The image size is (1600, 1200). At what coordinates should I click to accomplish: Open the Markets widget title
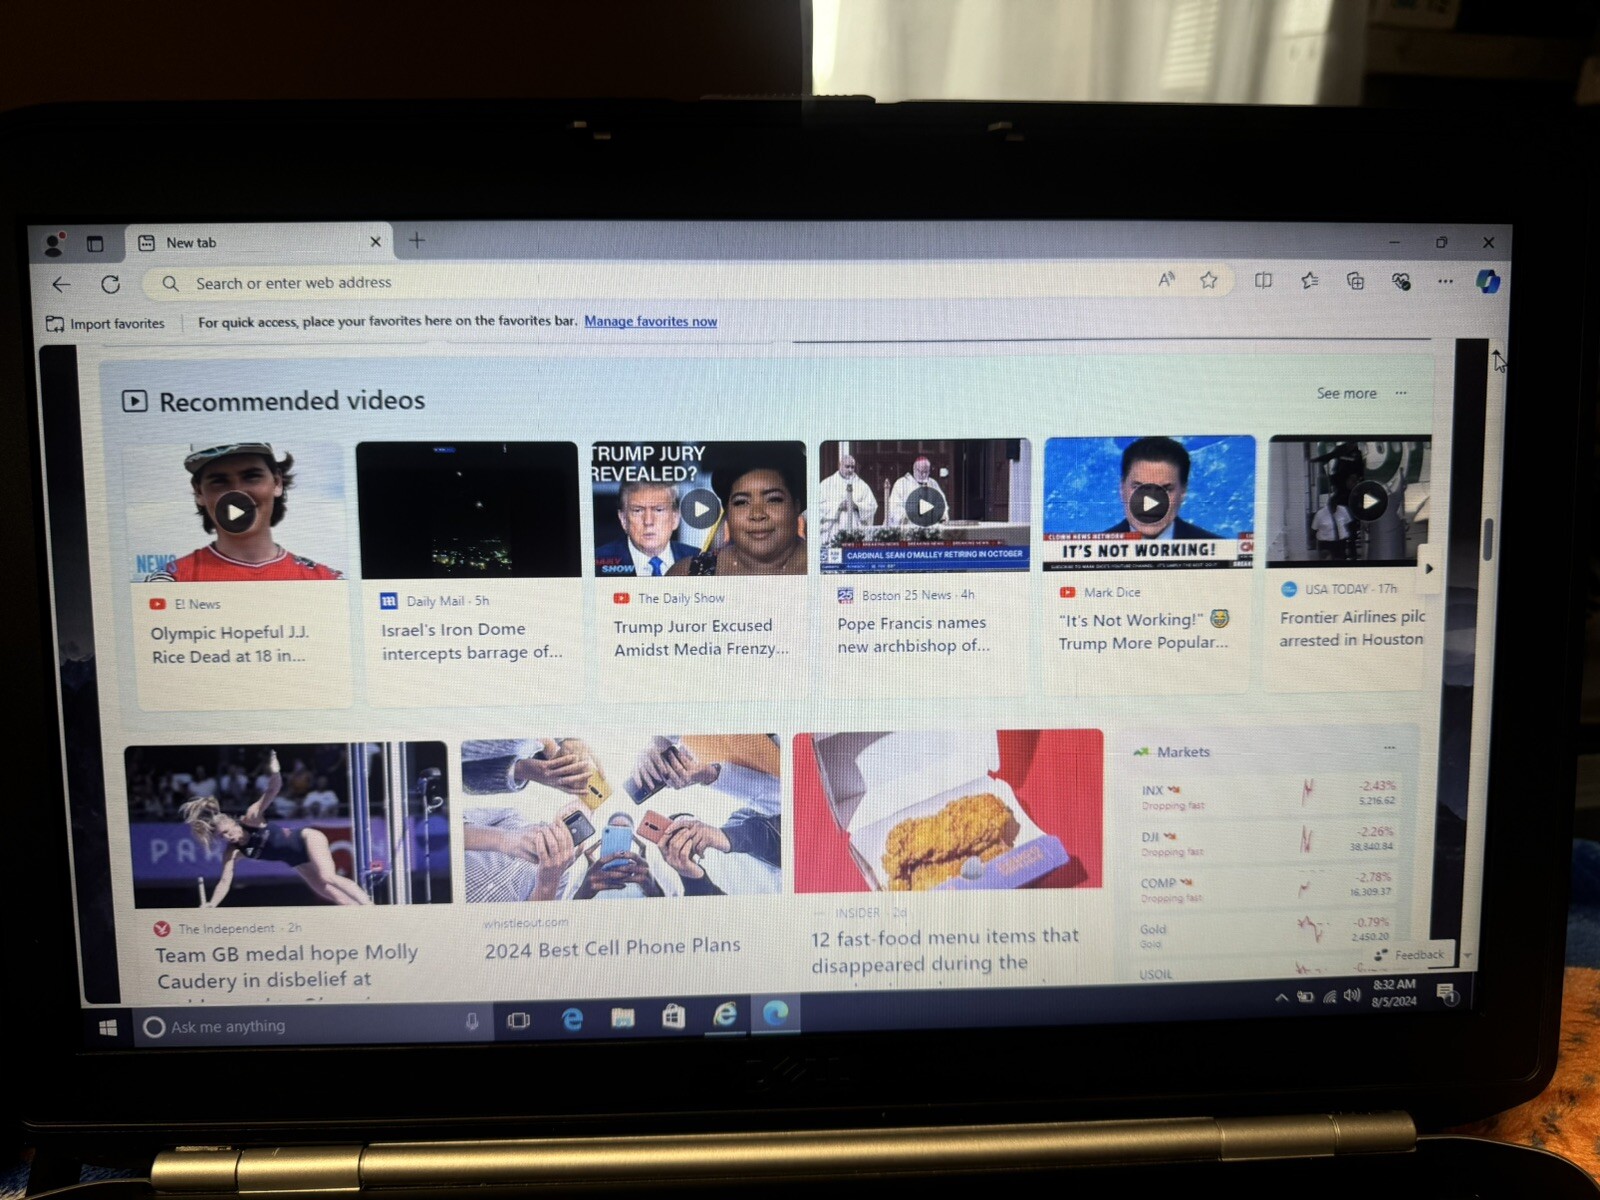[x=1182, y=752]
